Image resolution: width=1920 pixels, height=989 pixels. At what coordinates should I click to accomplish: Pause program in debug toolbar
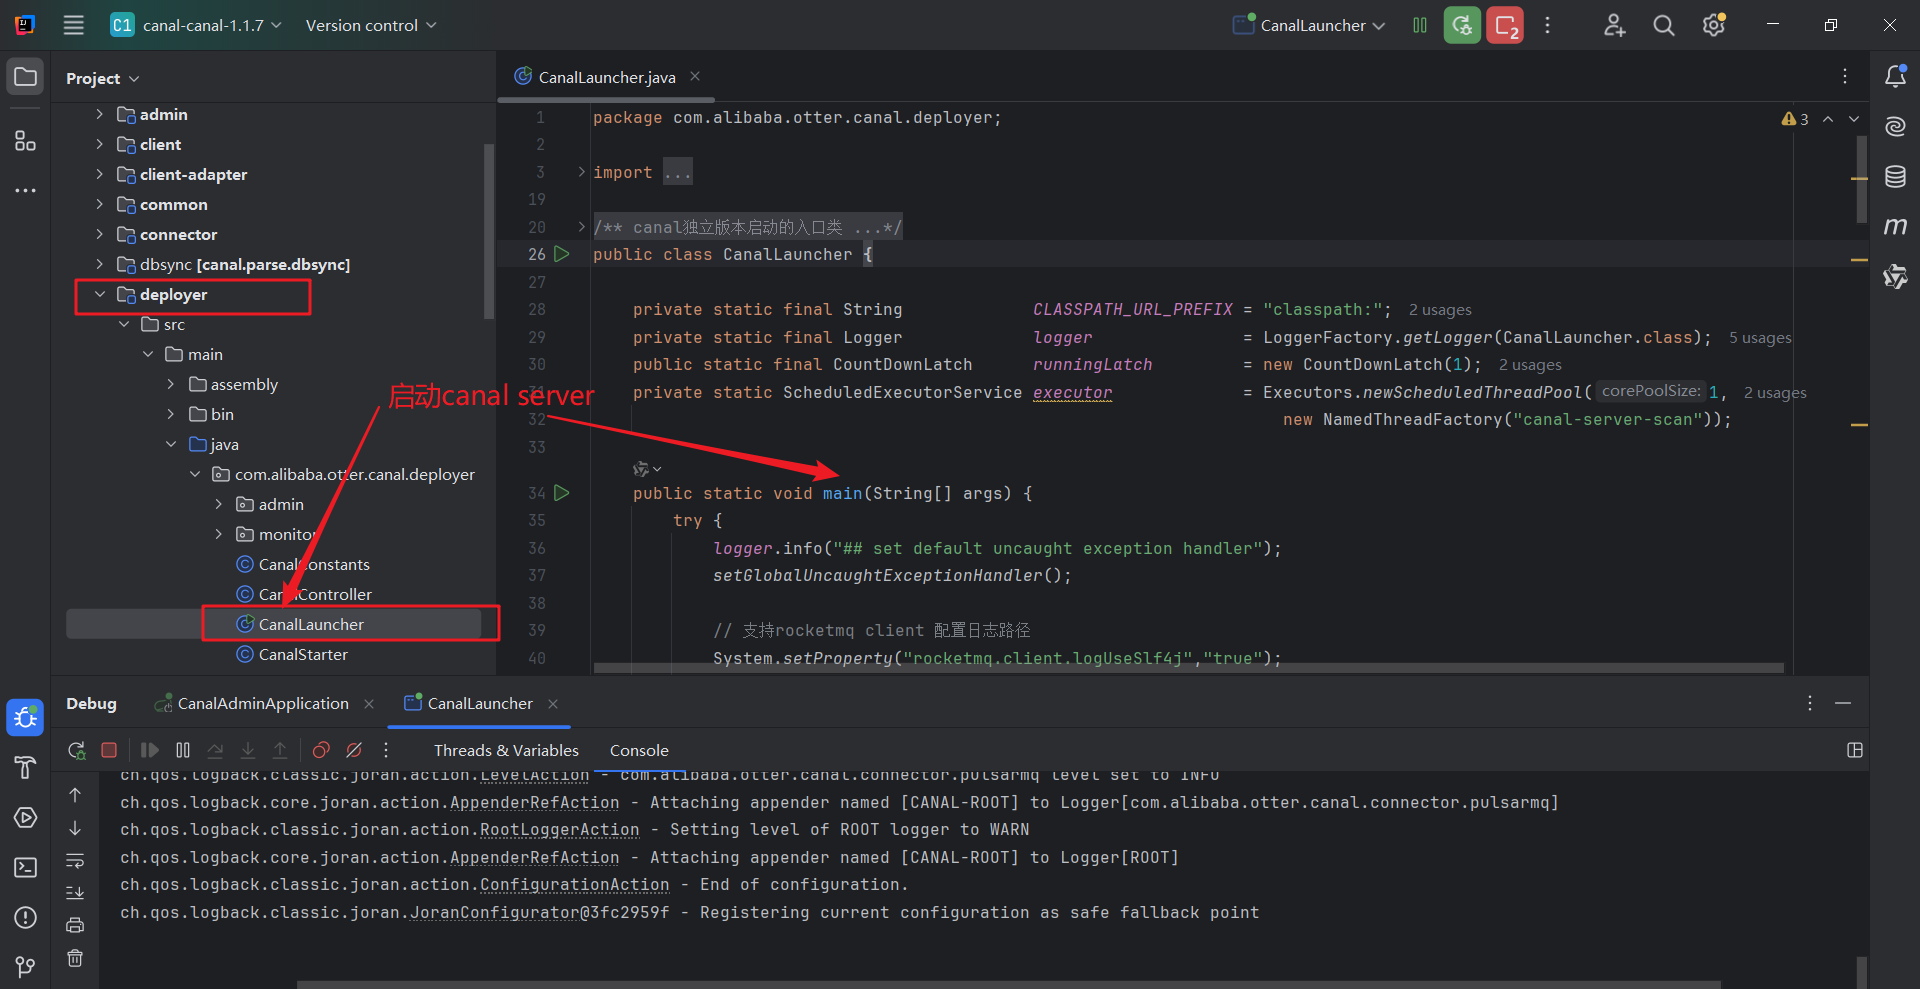pyautogui.click(x=183, y=750)
